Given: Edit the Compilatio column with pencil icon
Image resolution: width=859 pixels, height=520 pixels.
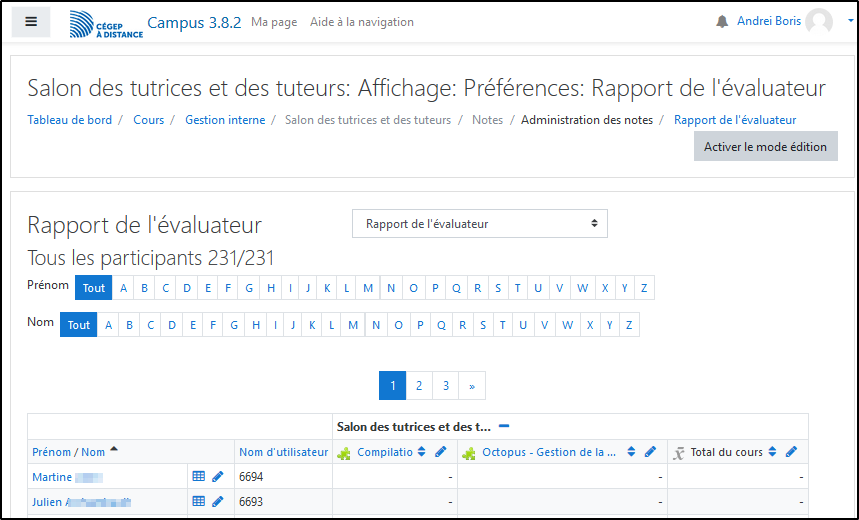Looking at the screenshot, I should coord(441,452).
